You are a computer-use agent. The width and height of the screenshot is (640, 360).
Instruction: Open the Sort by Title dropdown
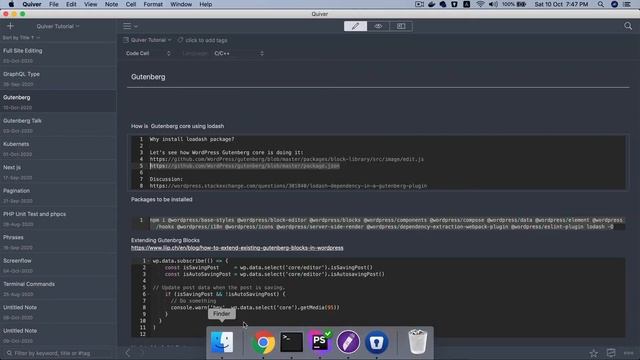pos(21,38)
